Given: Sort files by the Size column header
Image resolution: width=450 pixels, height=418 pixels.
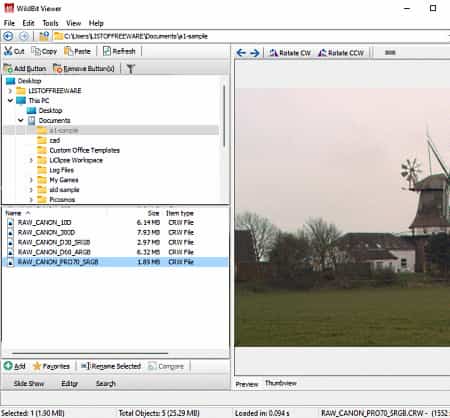Looking at the screenshot, I should [x=153, y=213].
